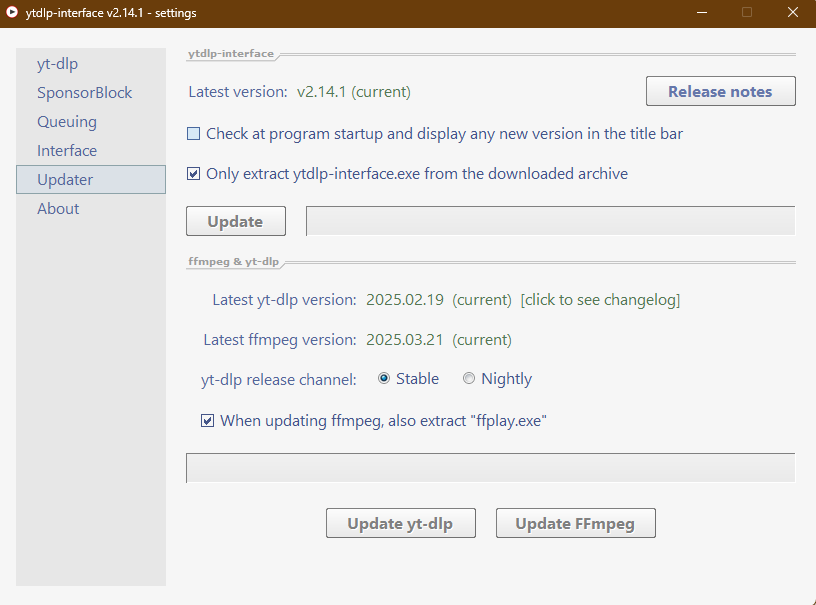Click the 'Latest version:' label
816x605 pixels.
[238, 92]
